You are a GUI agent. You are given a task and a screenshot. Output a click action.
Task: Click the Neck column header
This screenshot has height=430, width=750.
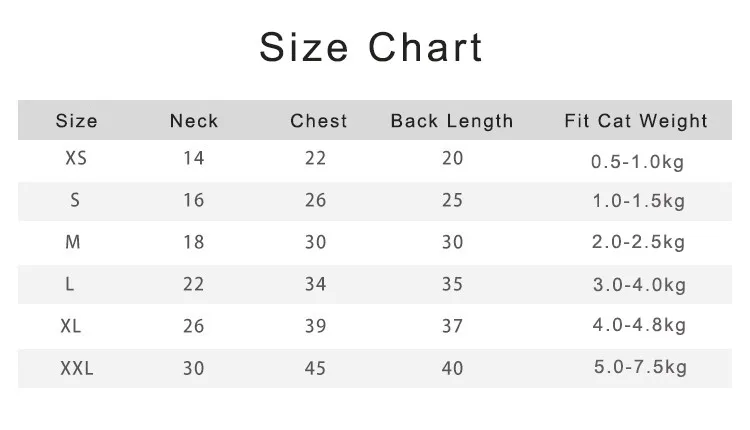click(x=194, y=121)
